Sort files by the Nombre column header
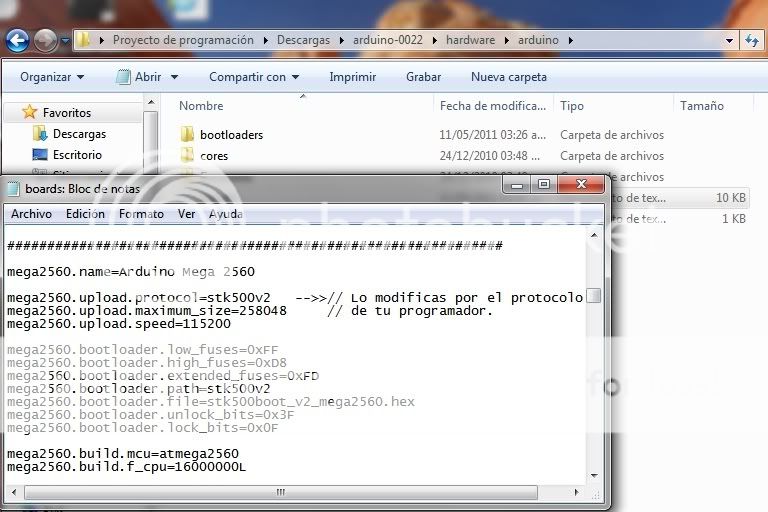The image size is (768, 512). (201, 106)
